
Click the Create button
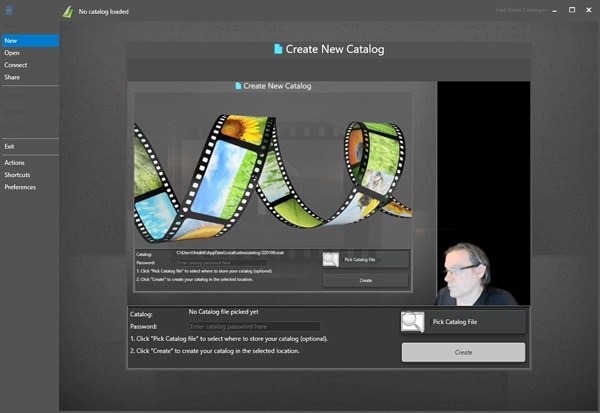pos(463,352)
